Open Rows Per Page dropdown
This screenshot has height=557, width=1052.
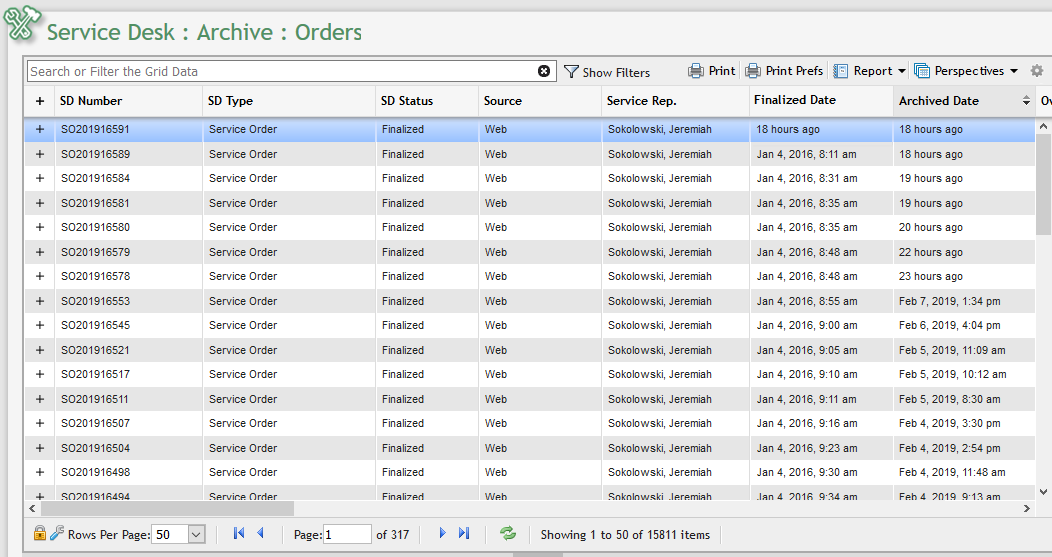[196, 535]
